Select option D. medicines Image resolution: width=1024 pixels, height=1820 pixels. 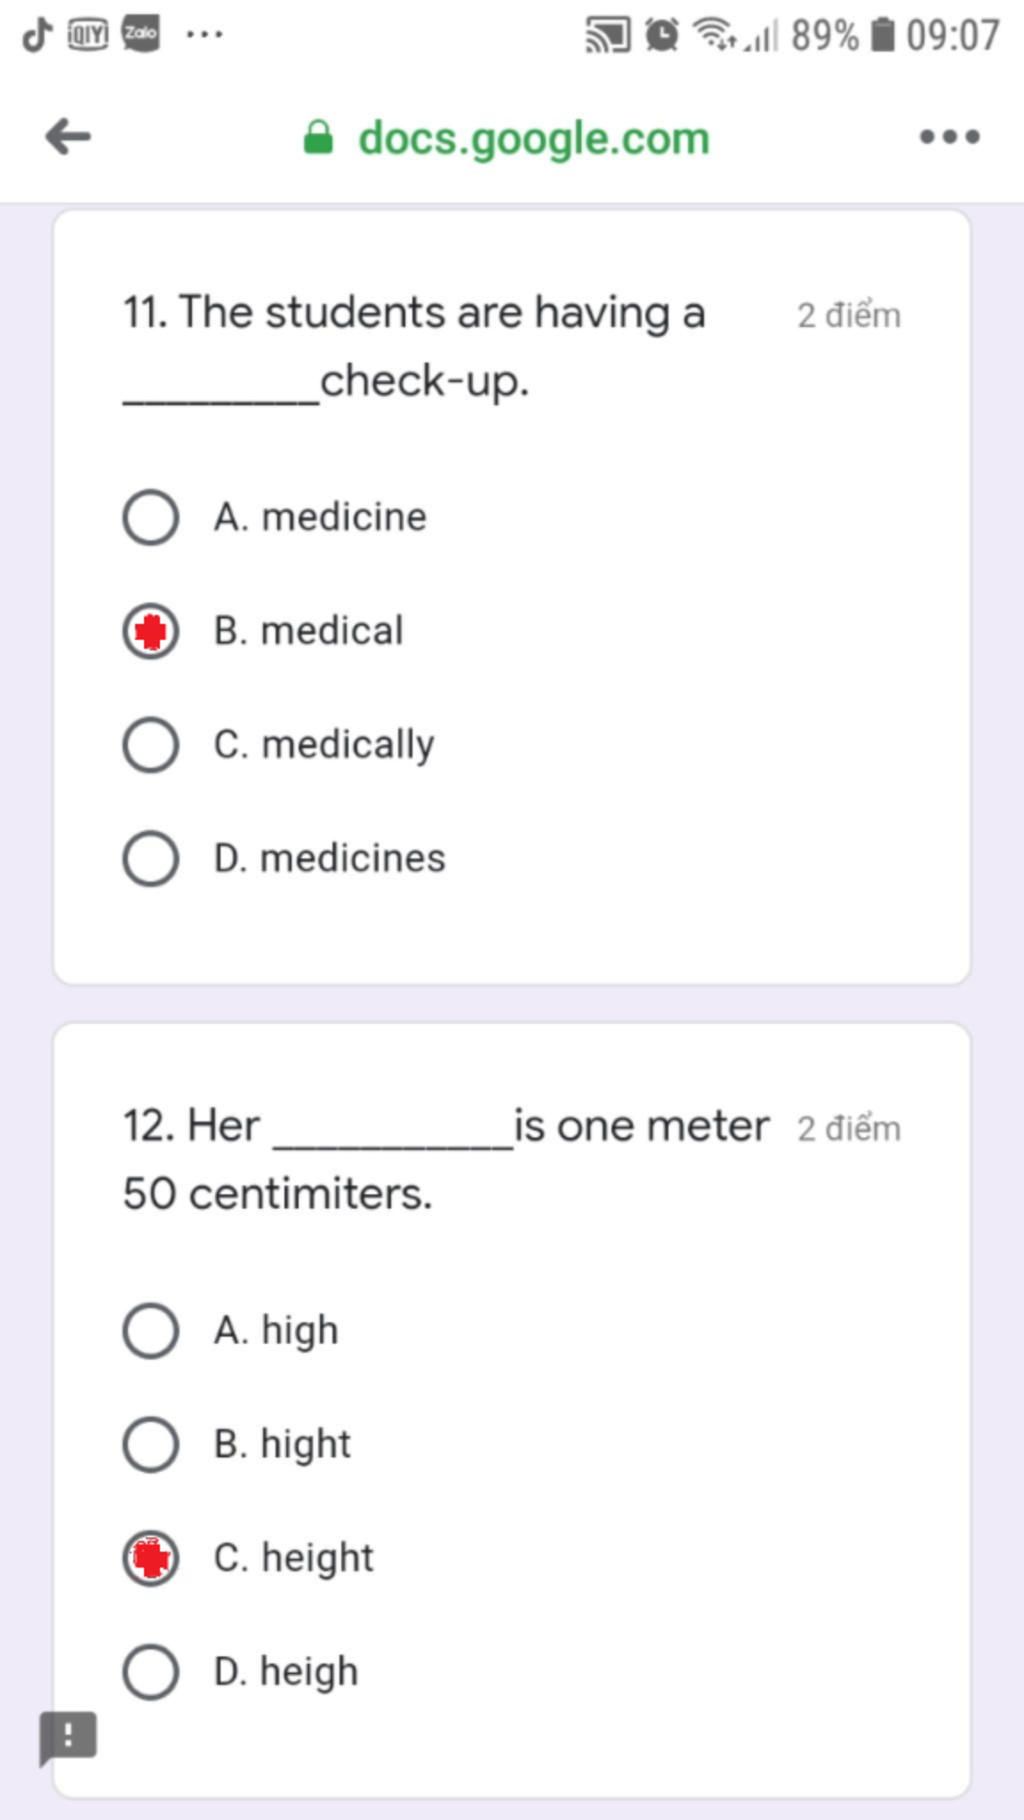coord(284,858)
